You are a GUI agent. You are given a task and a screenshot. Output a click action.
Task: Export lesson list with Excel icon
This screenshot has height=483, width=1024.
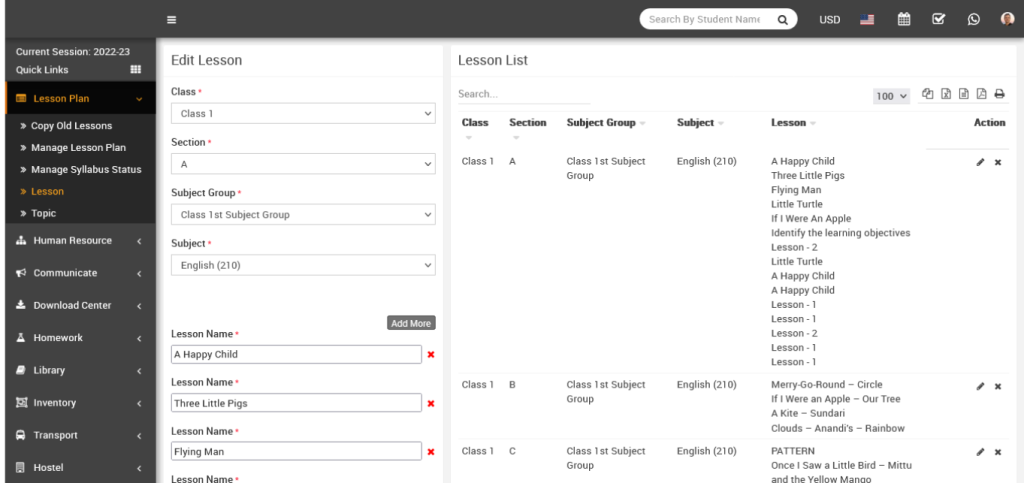pyautogui.click(x=945, y=94)
